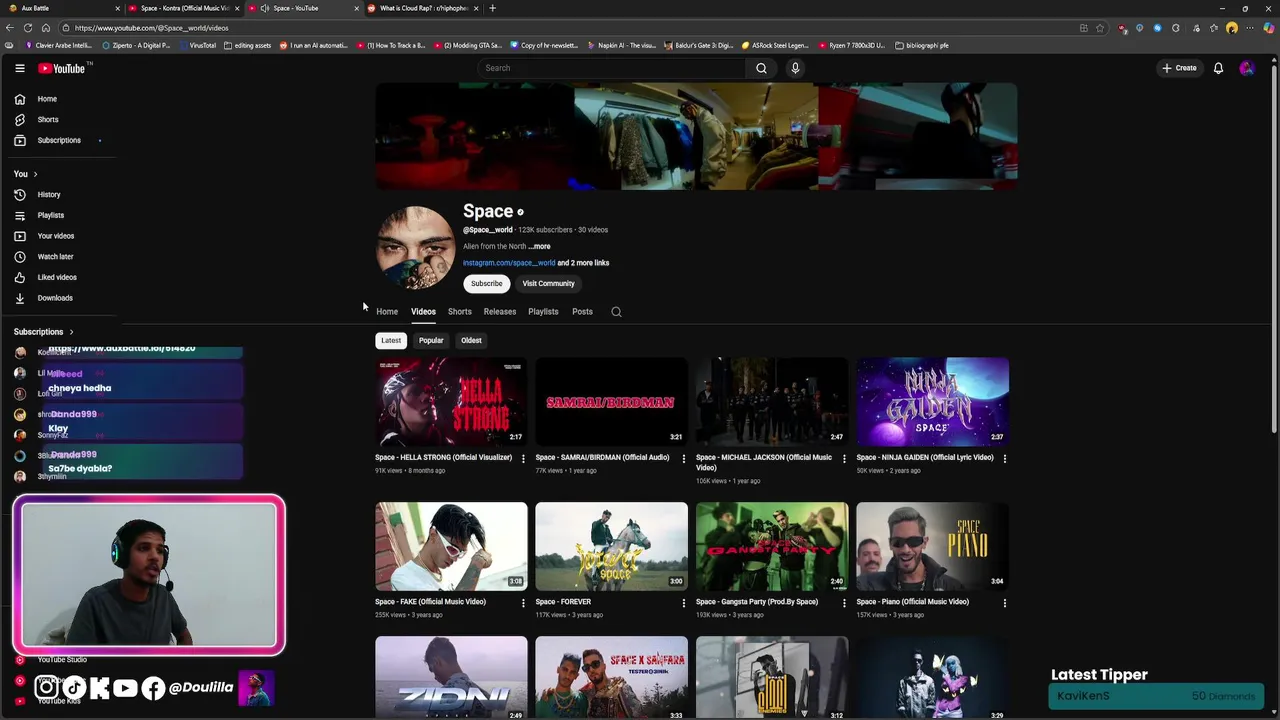Open the channel Playlists tab

(x=543, y=312)
